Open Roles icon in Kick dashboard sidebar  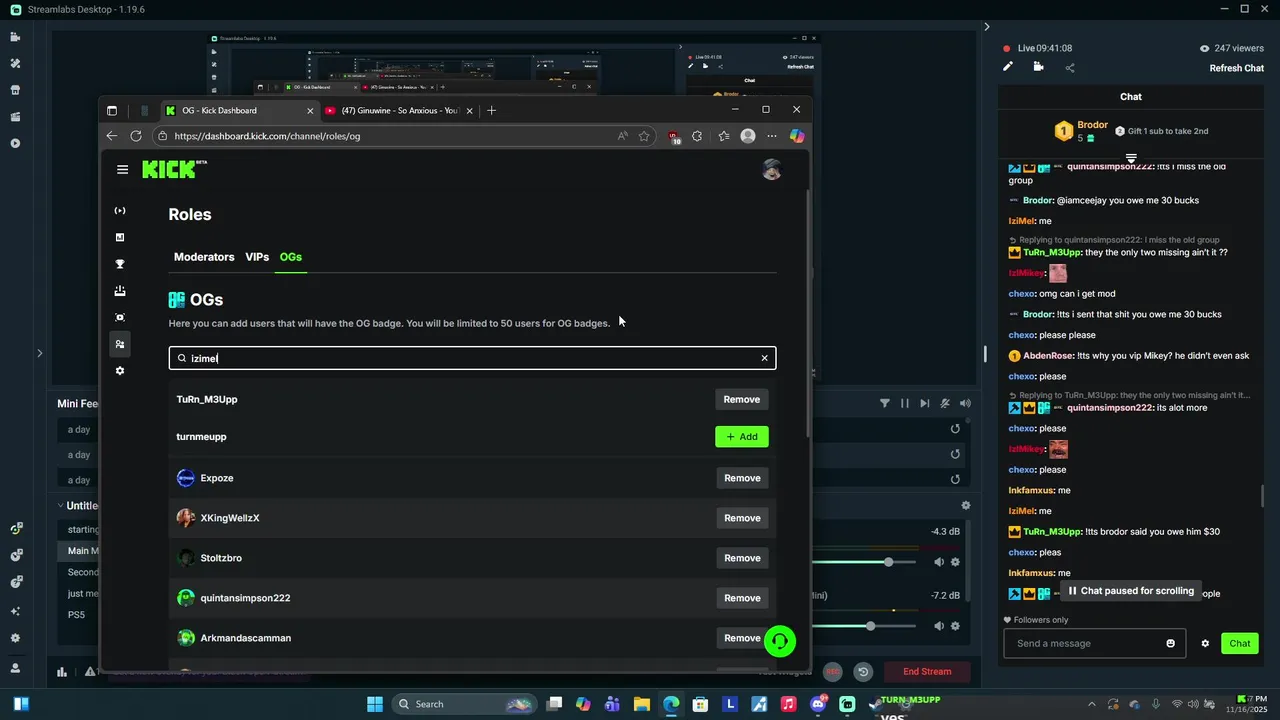[x=120, y=344]
